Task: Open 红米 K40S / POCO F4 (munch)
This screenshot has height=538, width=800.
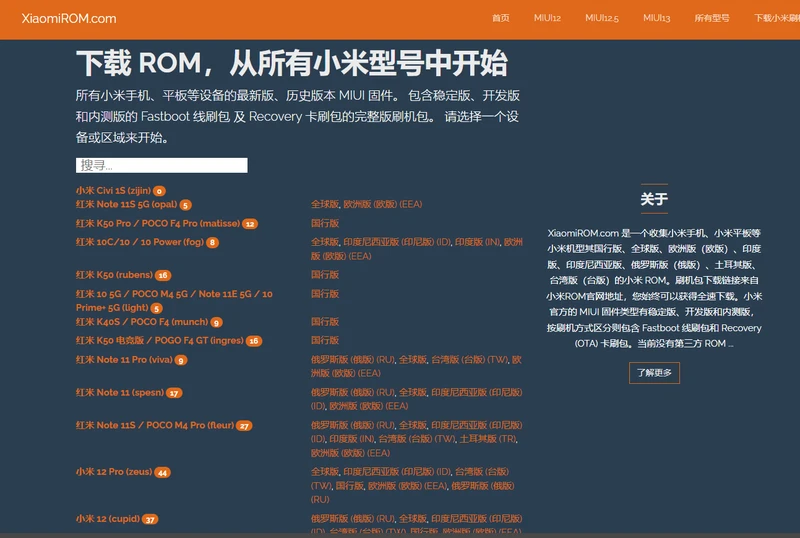Action: [x=142, y=322]
